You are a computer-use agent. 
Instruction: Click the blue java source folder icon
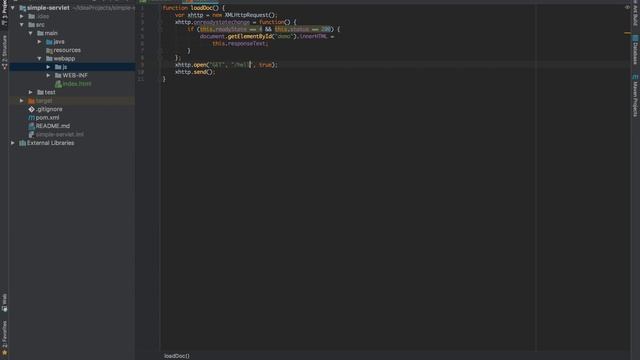point(49,42)
